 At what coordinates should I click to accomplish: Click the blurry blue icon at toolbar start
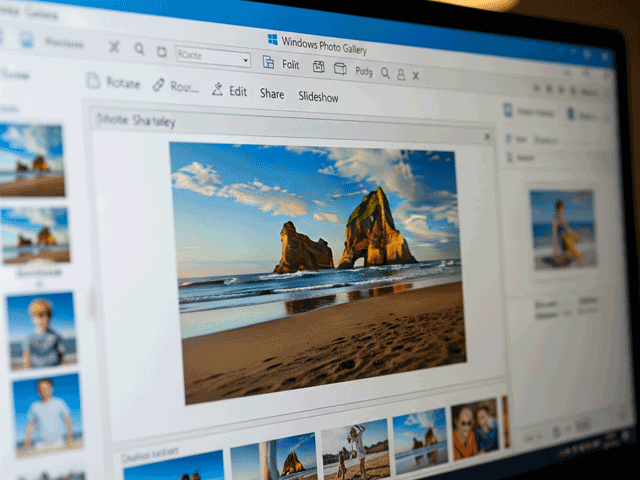pyautogui.click(x=27, y=40)
